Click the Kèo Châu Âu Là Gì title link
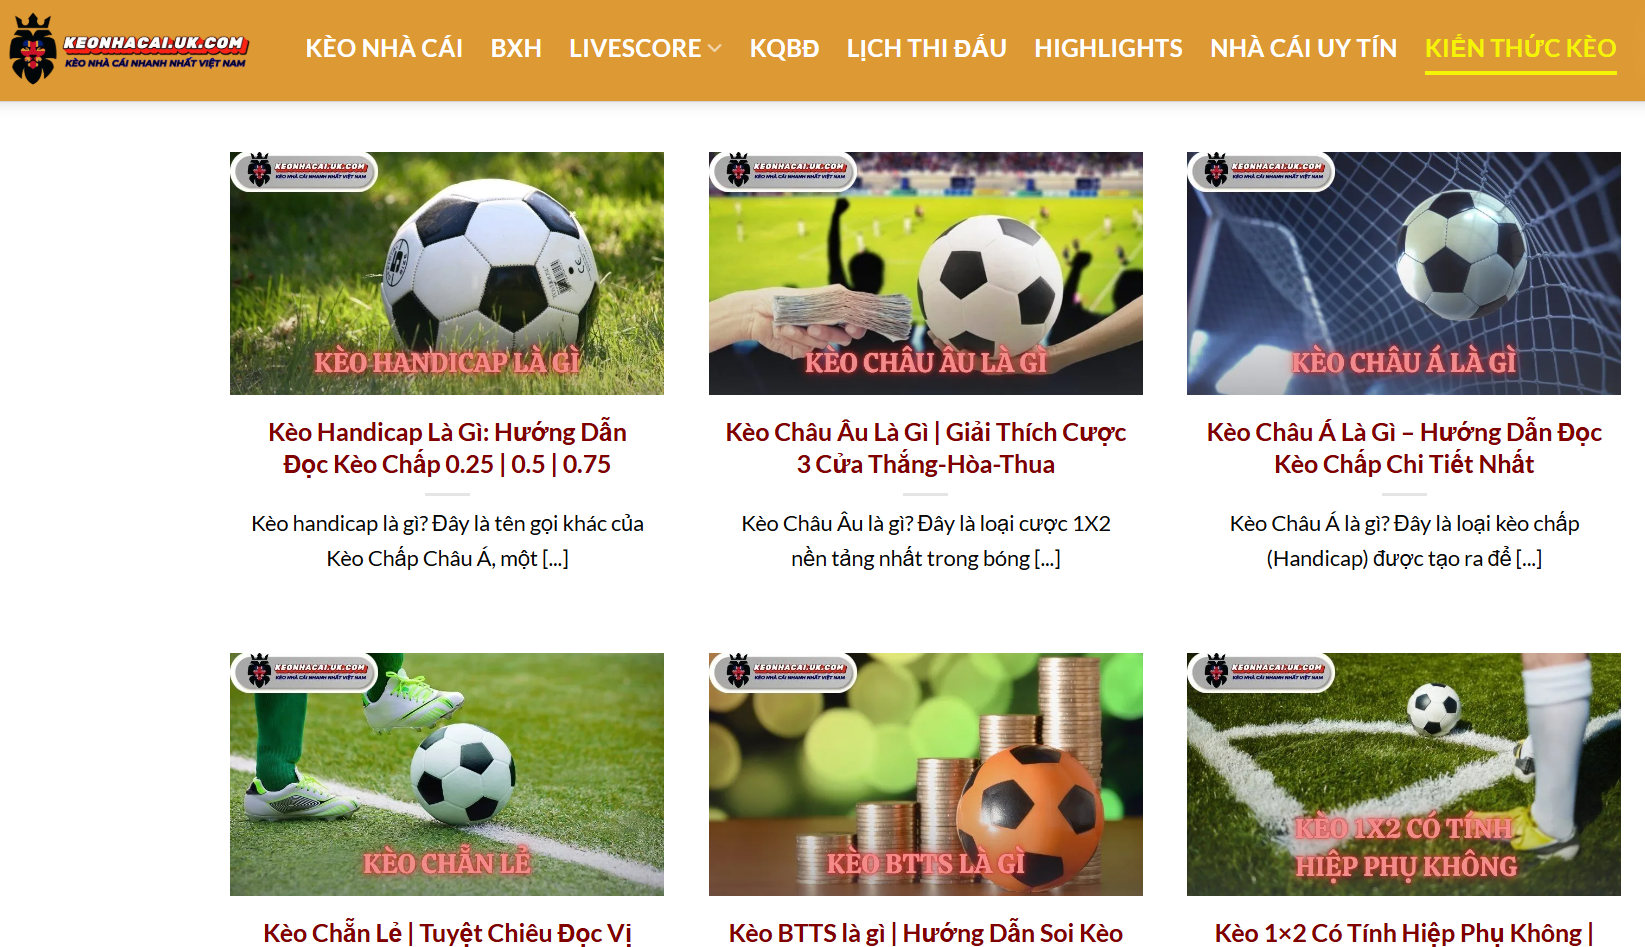This screenshot has width=1645, height=947. tap(926, 448)
